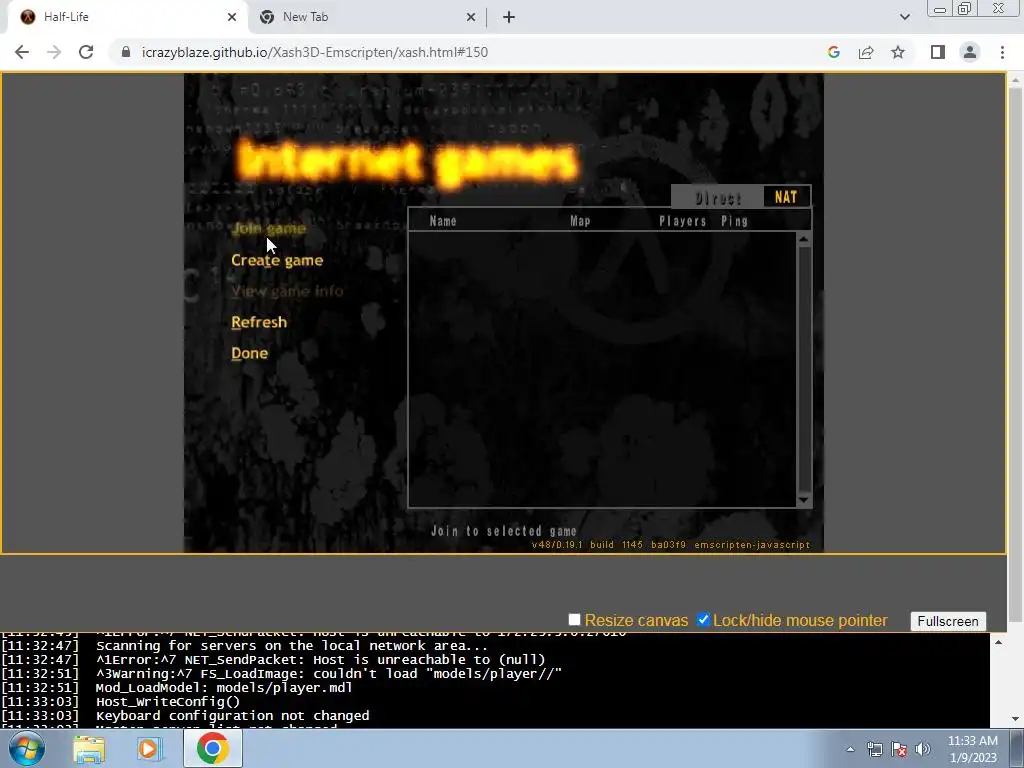Select the Direct server tab
Viewport: 1024px width, 768px height.
tap(718, 197)
